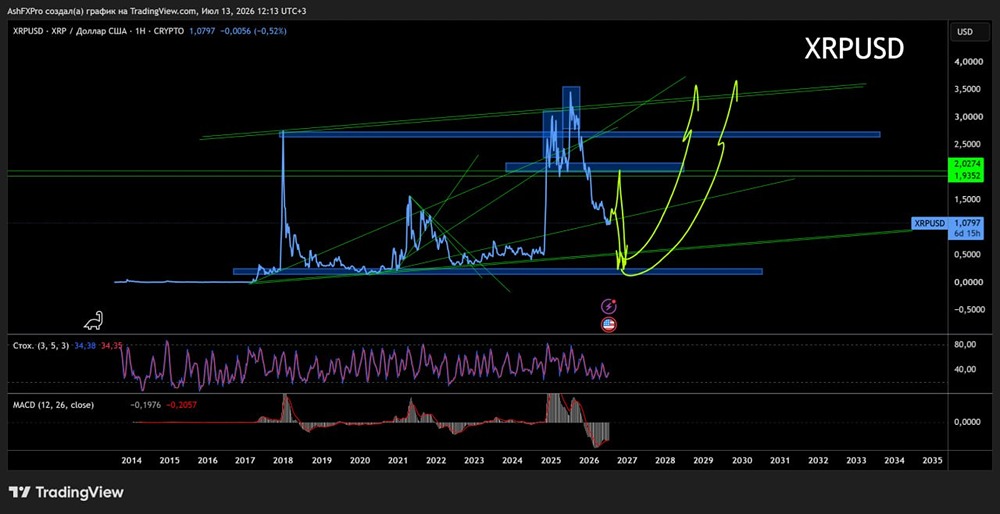Click the 2016 label on time axis
Image resolution: width=1000 pixels, height=514 pixels.
click(x=207, y=460)
